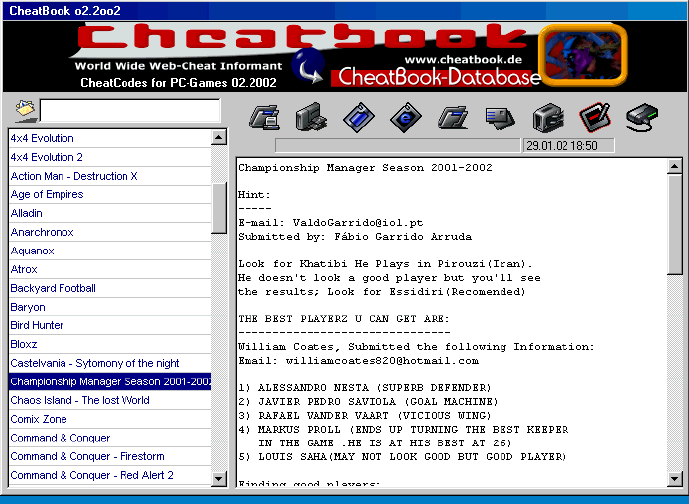Select Comix Zone entry
Viewport: 689px width, 504px height.
(x=110, y=419)
